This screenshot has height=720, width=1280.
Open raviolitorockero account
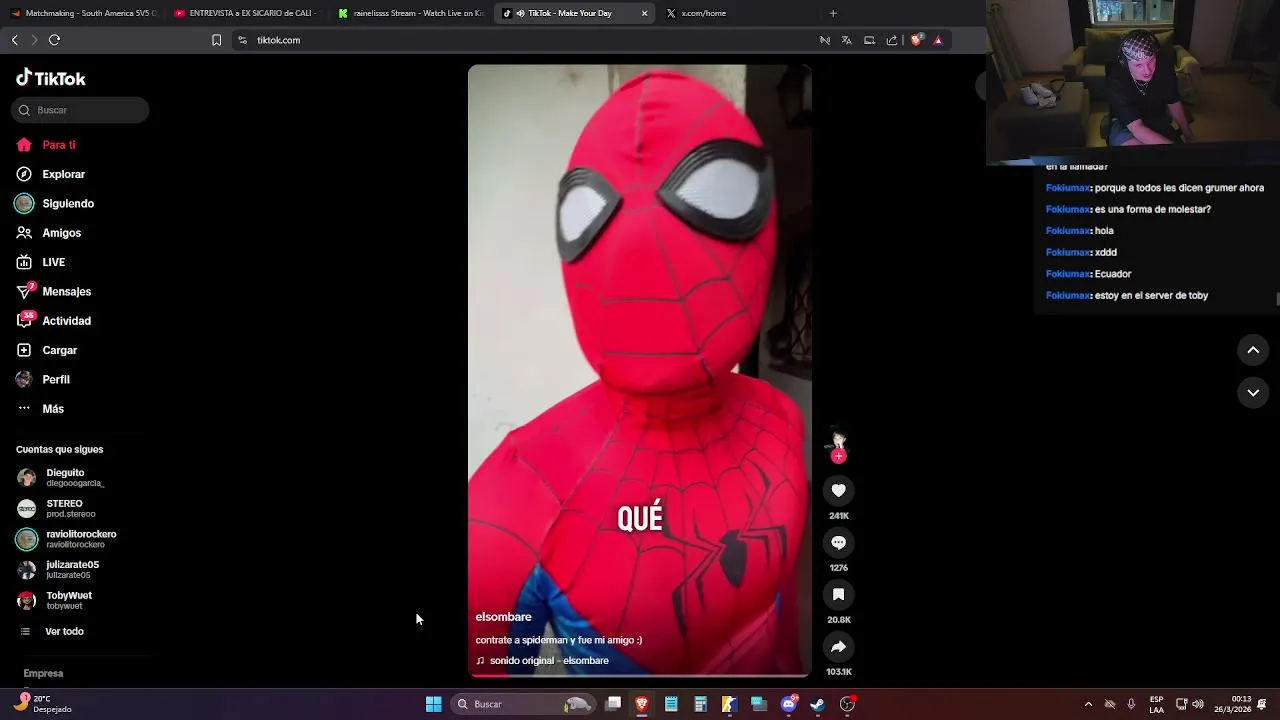(66, 539)
